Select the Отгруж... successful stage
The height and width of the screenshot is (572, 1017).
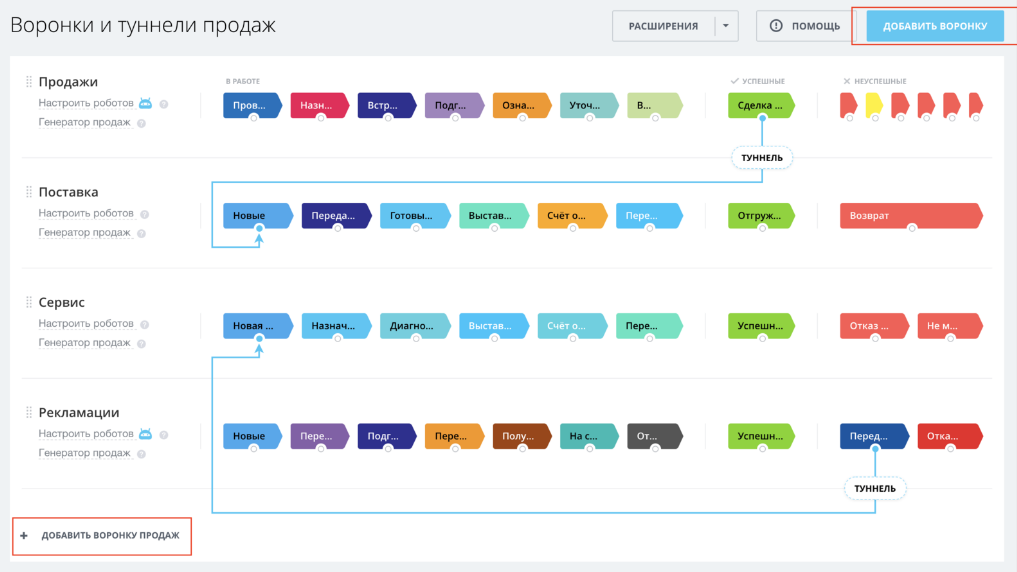pyautogui.click(x=761, y=215)
